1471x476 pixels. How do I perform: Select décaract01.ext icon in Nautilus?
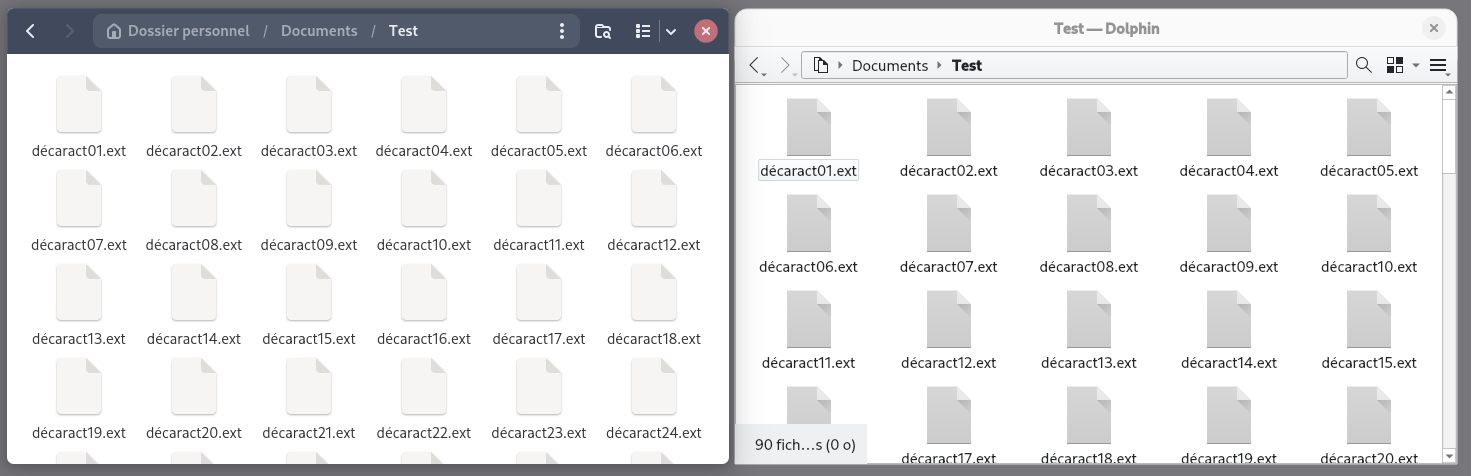click(x=79, y=105)
